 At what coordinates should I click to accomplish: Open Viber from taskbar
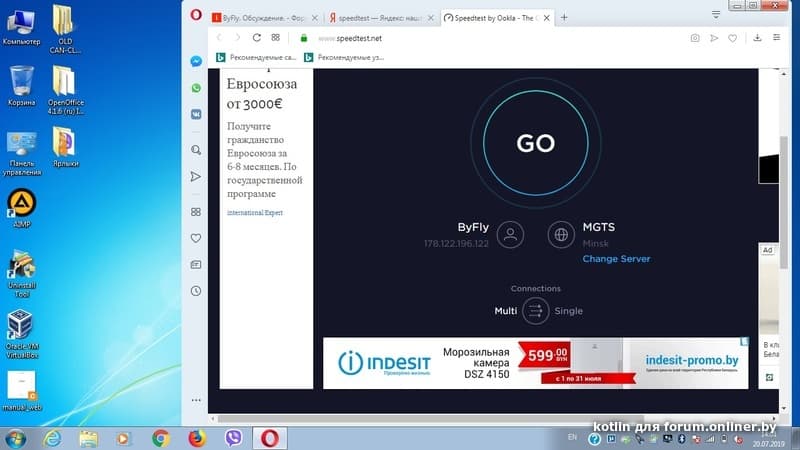pyautogui.click(x=233, y=438)
